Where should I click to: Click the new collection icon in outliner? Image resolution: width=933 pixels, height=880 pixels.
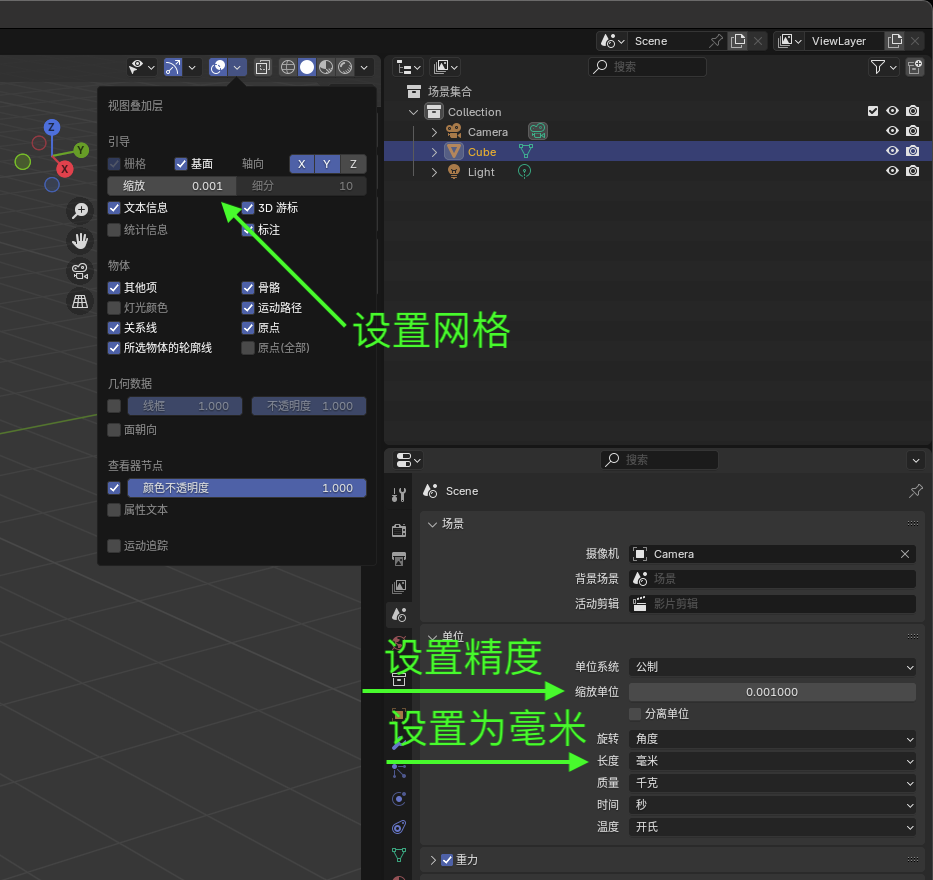point(915,67)
